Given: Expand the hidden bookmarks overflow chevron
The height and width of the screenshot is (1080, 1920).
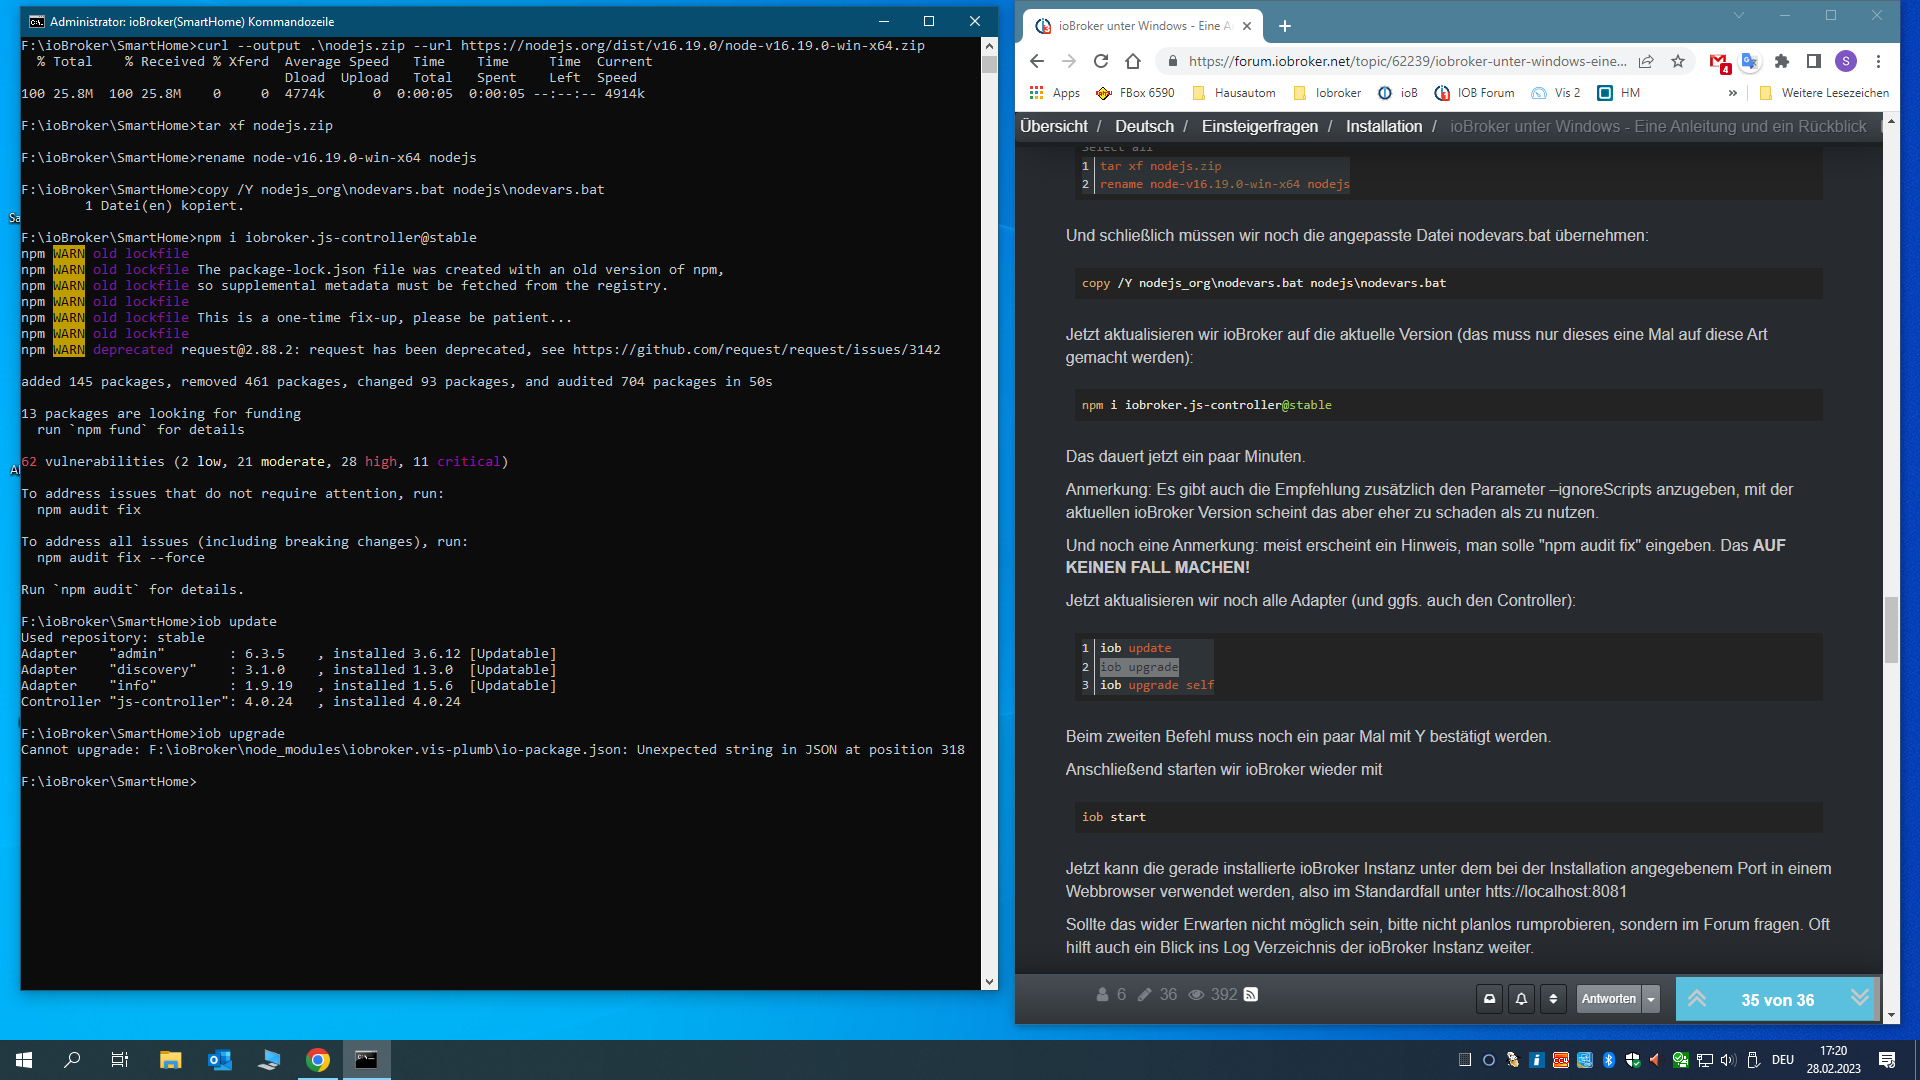Looking at the screenshot, I should coord(1732,93).
